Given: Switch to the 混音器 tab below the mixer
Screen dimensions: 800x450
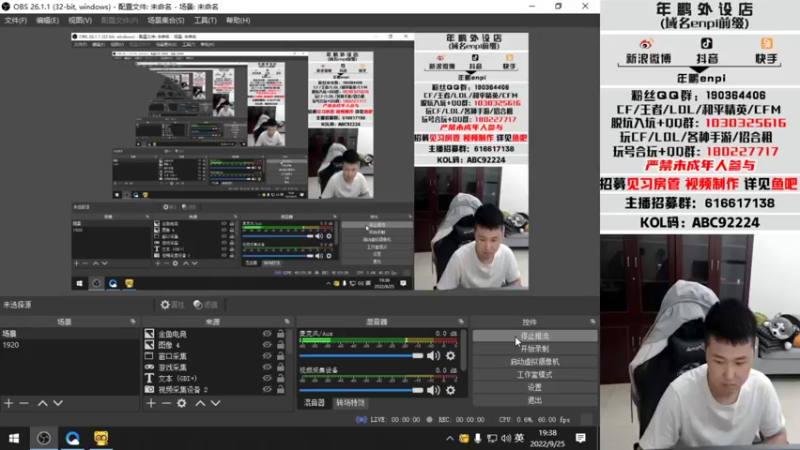Looking at the screenshot, I should tap(314, 403).
